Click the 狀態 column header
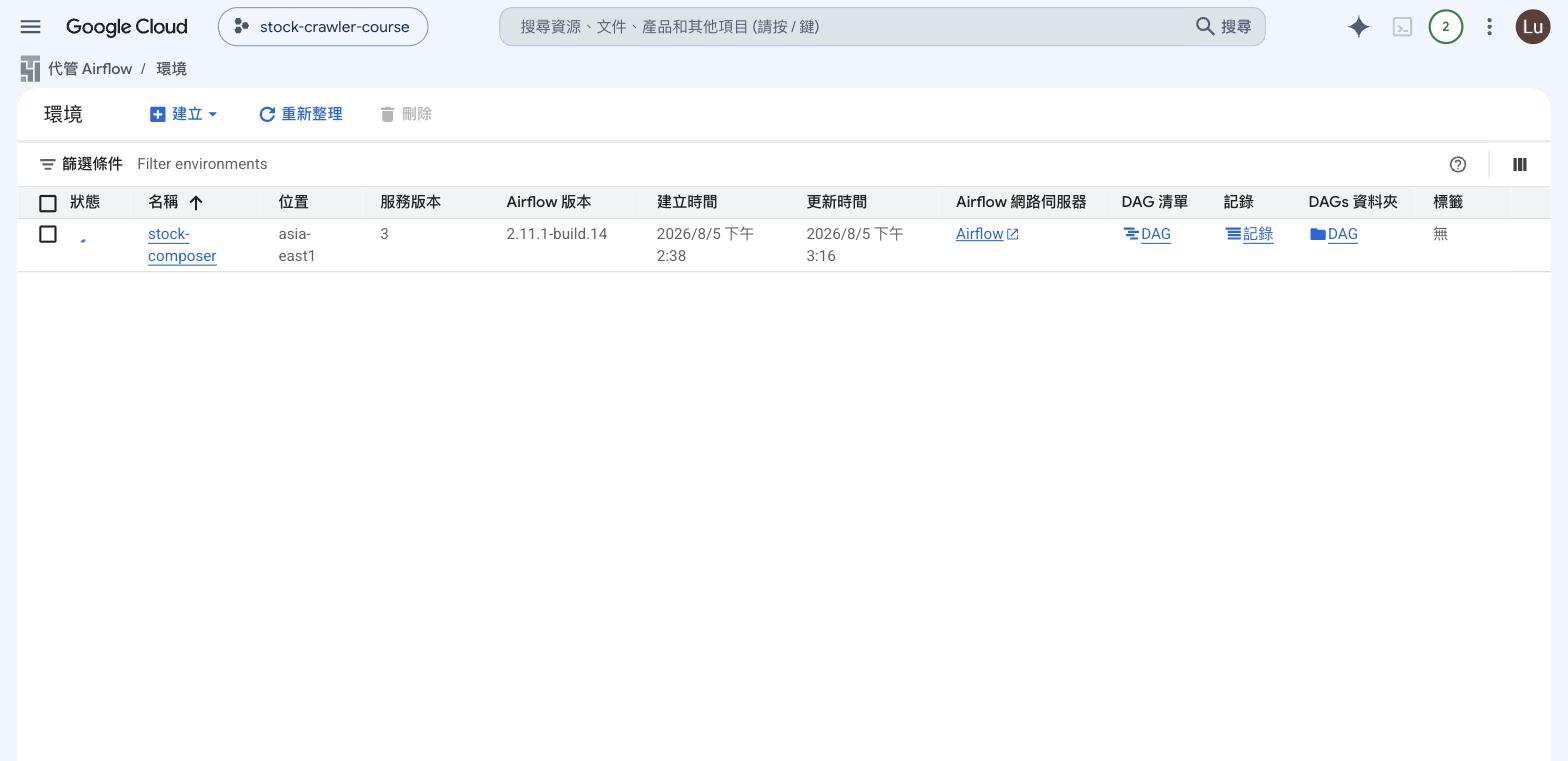Viewport: 1568px width, 761px height. pos(85,202)
